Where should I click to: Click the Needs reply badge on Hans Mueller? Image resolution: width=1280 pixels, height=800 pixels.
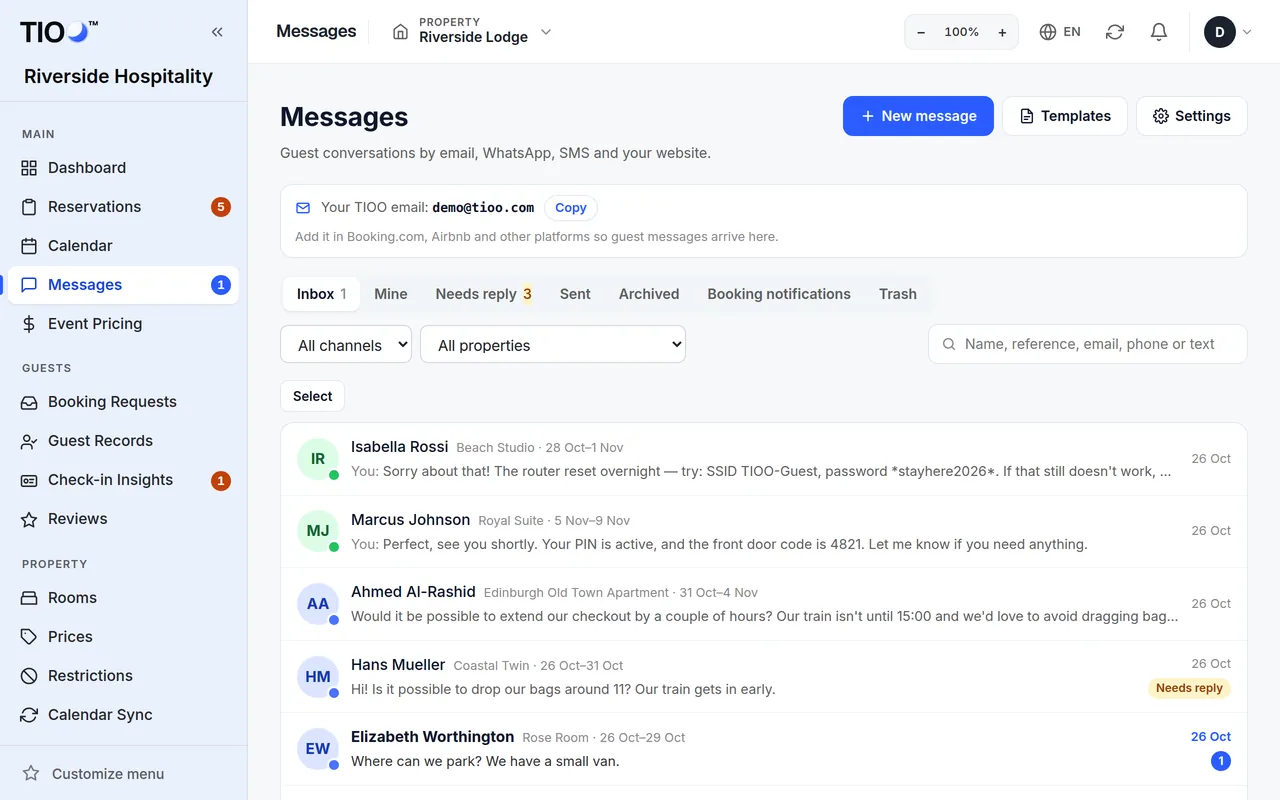coord(1189,688)
